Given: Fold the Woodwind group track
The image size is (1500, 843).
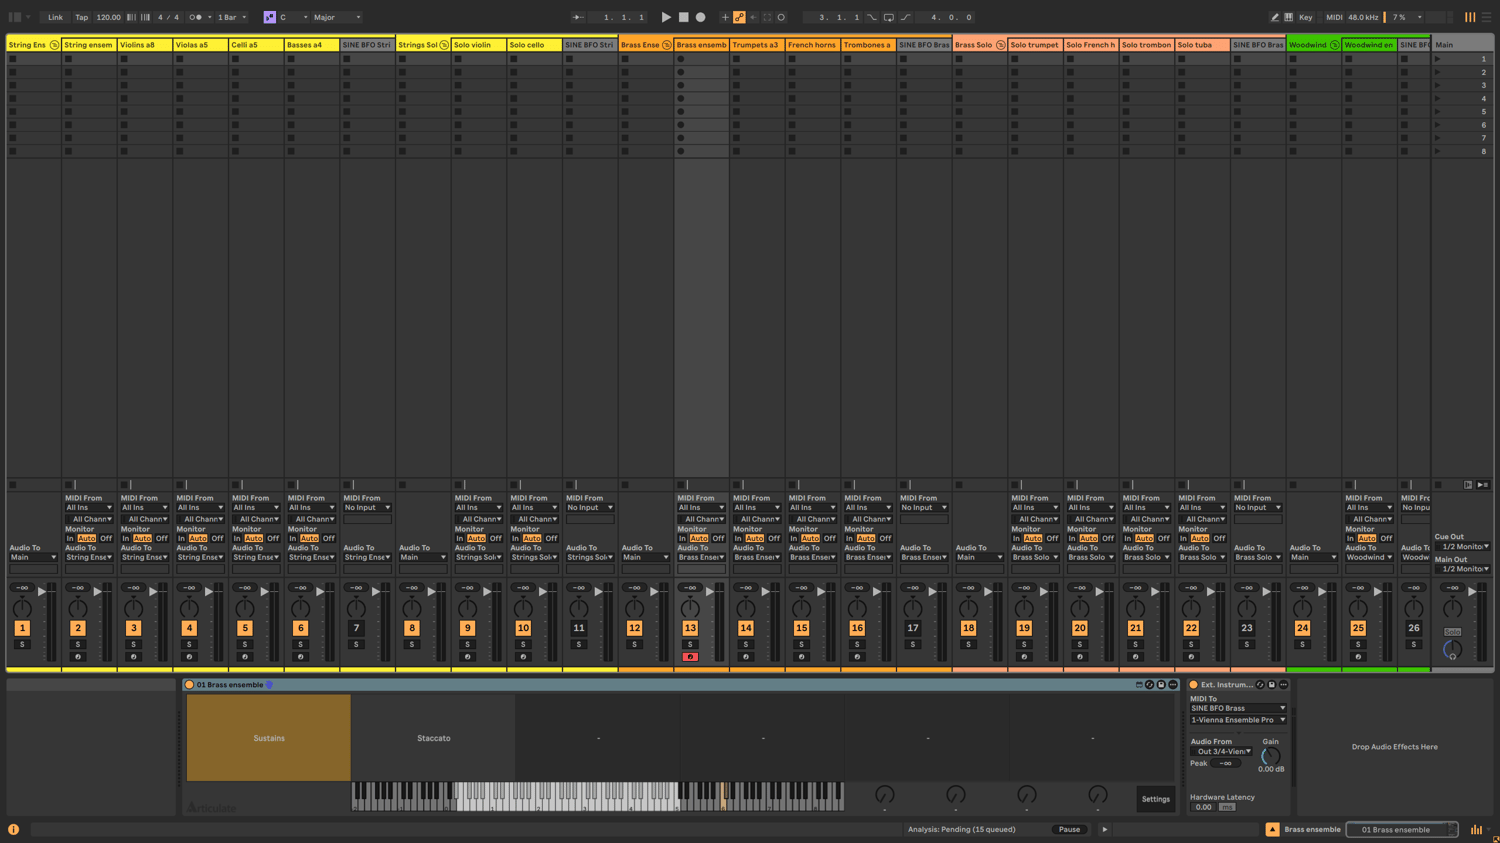Looking at the screenshot, I should [1334, 45].
